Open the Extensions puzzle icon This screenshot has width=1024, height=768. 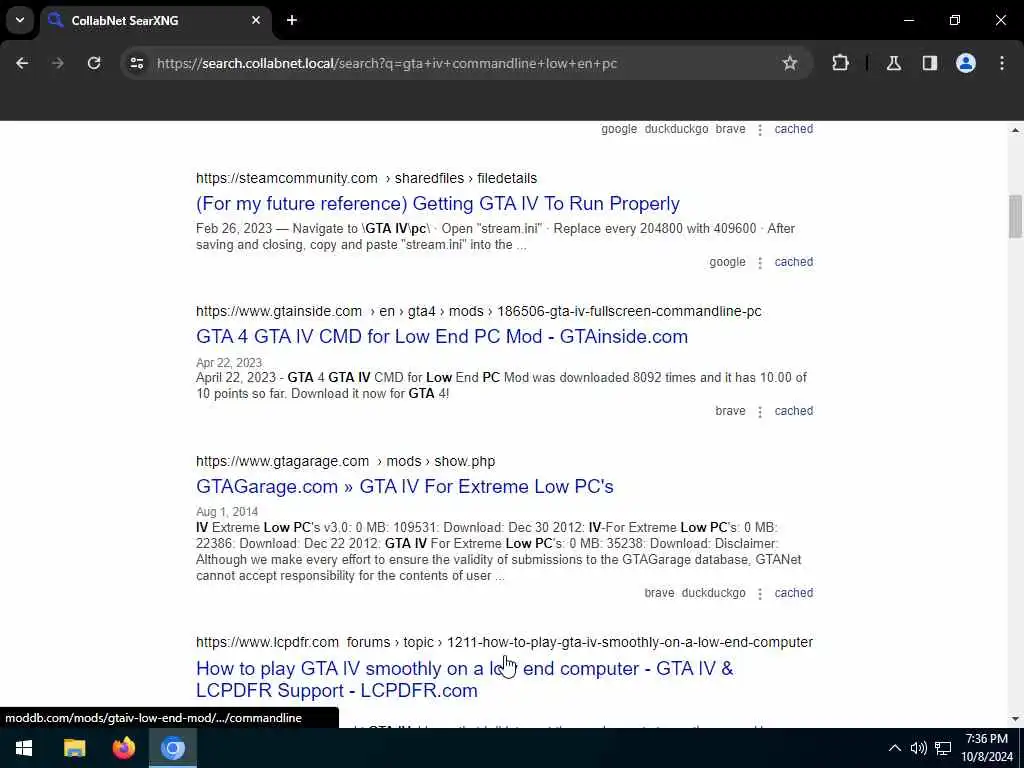[840, 63]
